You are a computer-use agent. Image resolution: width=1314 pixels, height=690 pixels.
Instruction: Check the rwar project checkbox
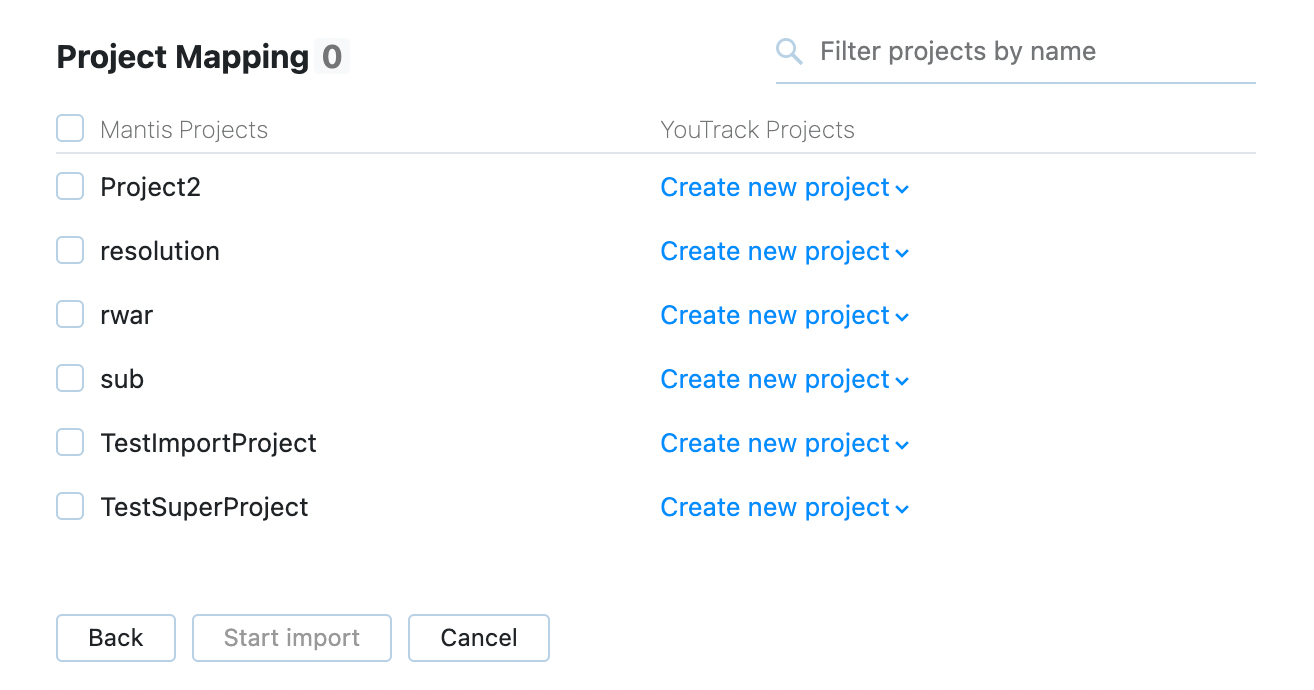click(x=69, y=314)
